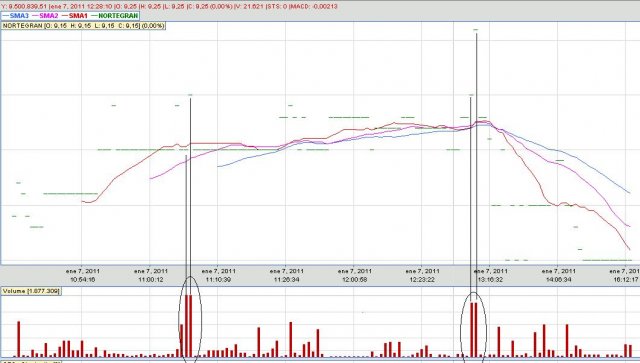Click the 13:16:32 time axis label
Screen dimensions: 640x363
click(491, 275)
